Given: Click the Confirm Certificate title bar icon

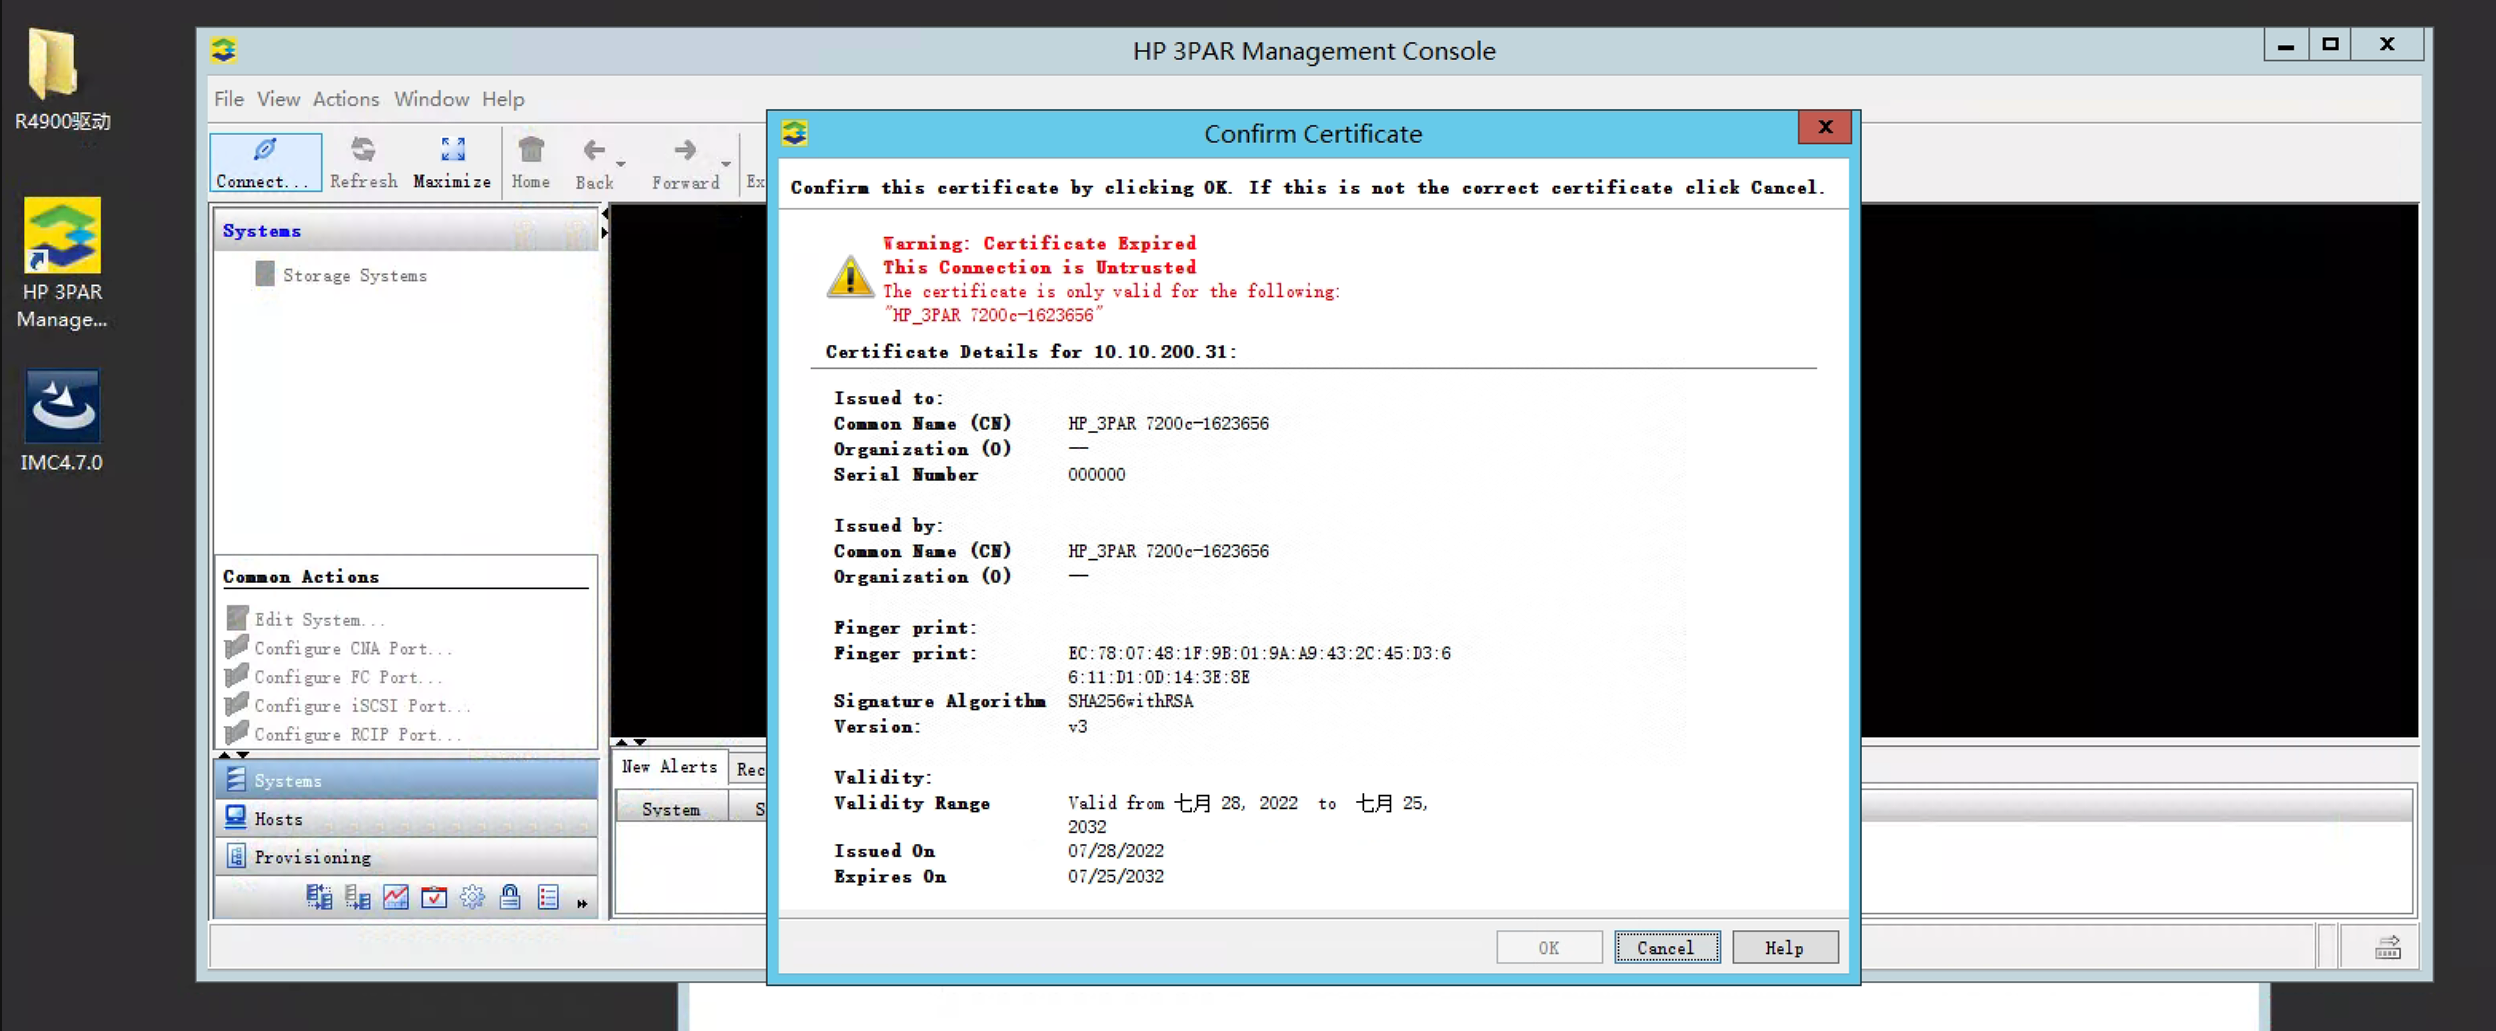Looking at the screenshot, I should pyautogui.click(x=795, y=133).
